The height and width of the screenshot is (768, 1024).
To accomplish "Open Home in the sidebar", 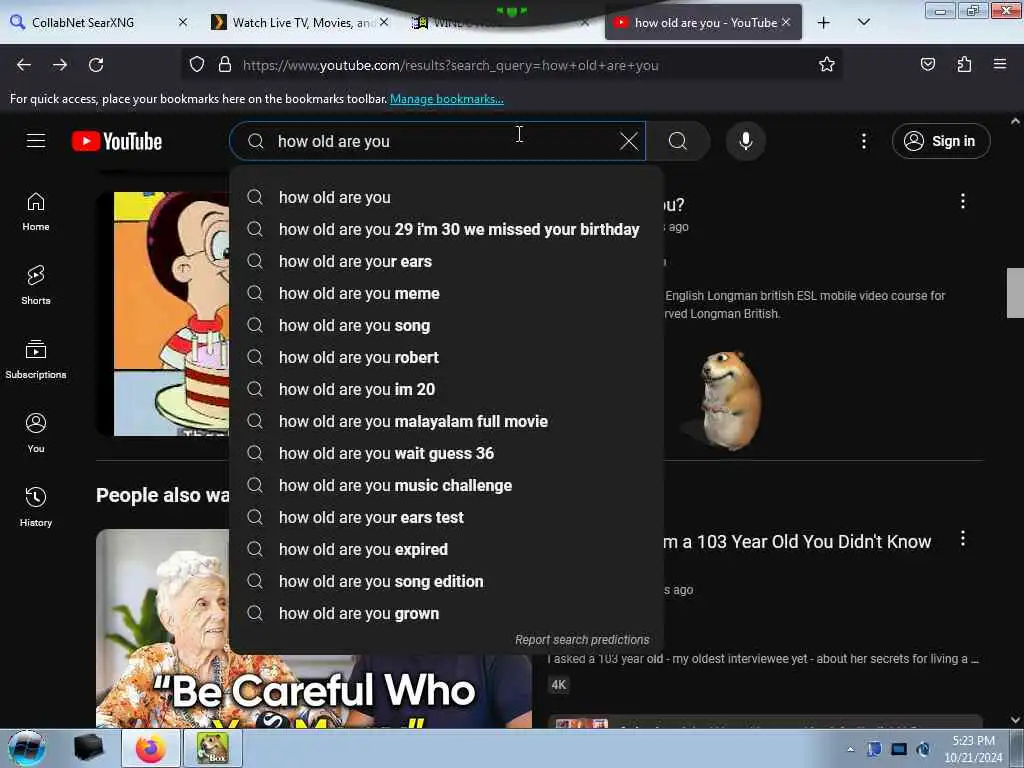I will click(36, 212).
